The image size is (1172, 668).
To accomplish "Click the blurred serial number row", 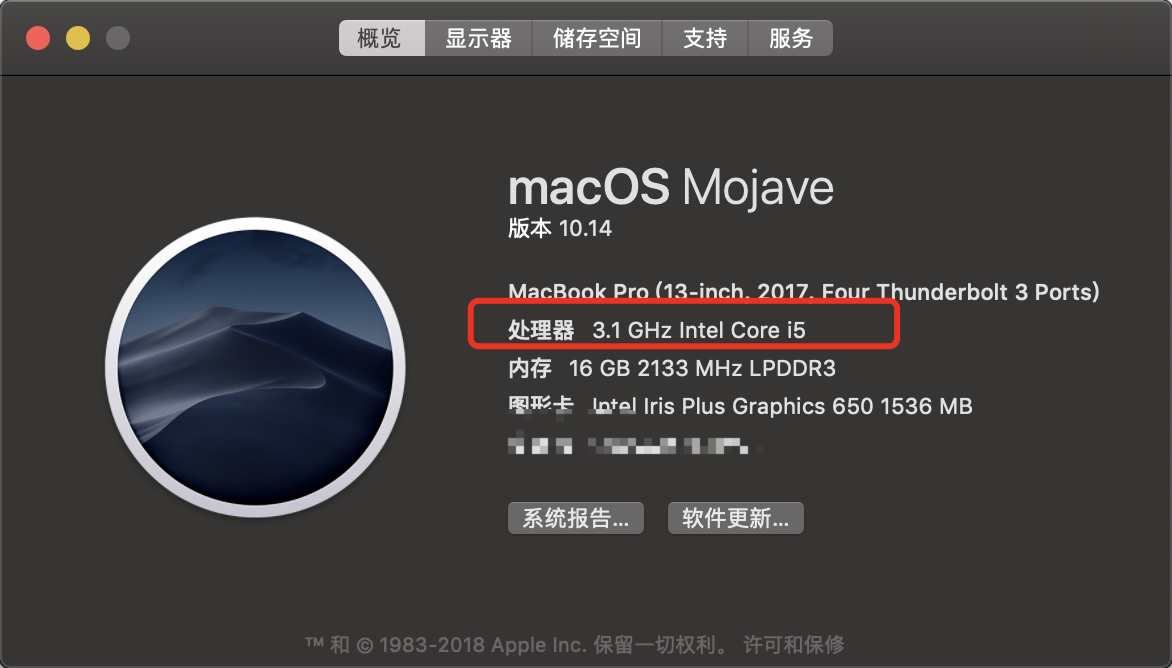I will [635, 446].
